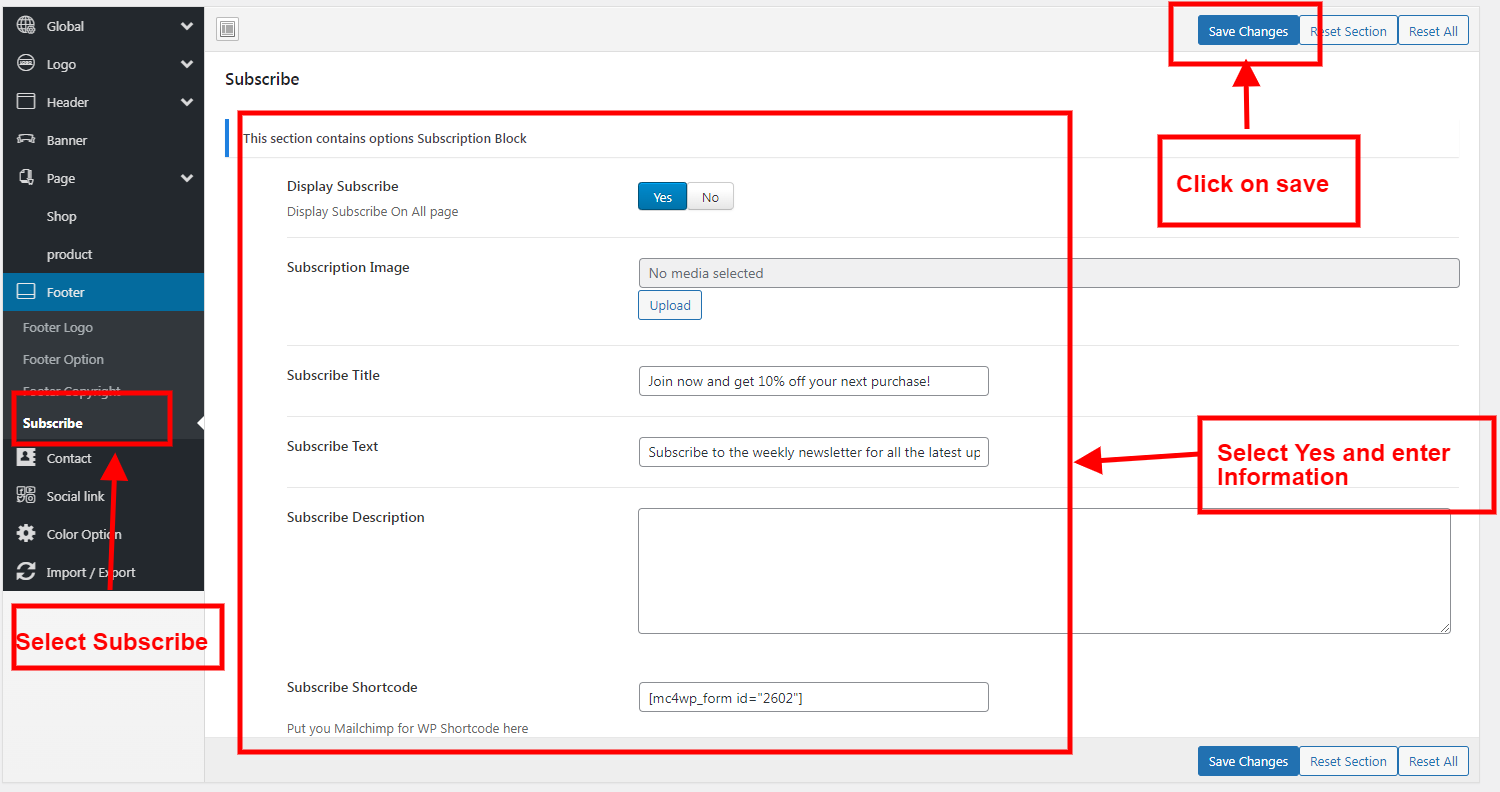Screen dimensions: 1500x792
Task: Toggle the expand-all sections icon at top
Action: pyautogui.click(x=227, y=30)
